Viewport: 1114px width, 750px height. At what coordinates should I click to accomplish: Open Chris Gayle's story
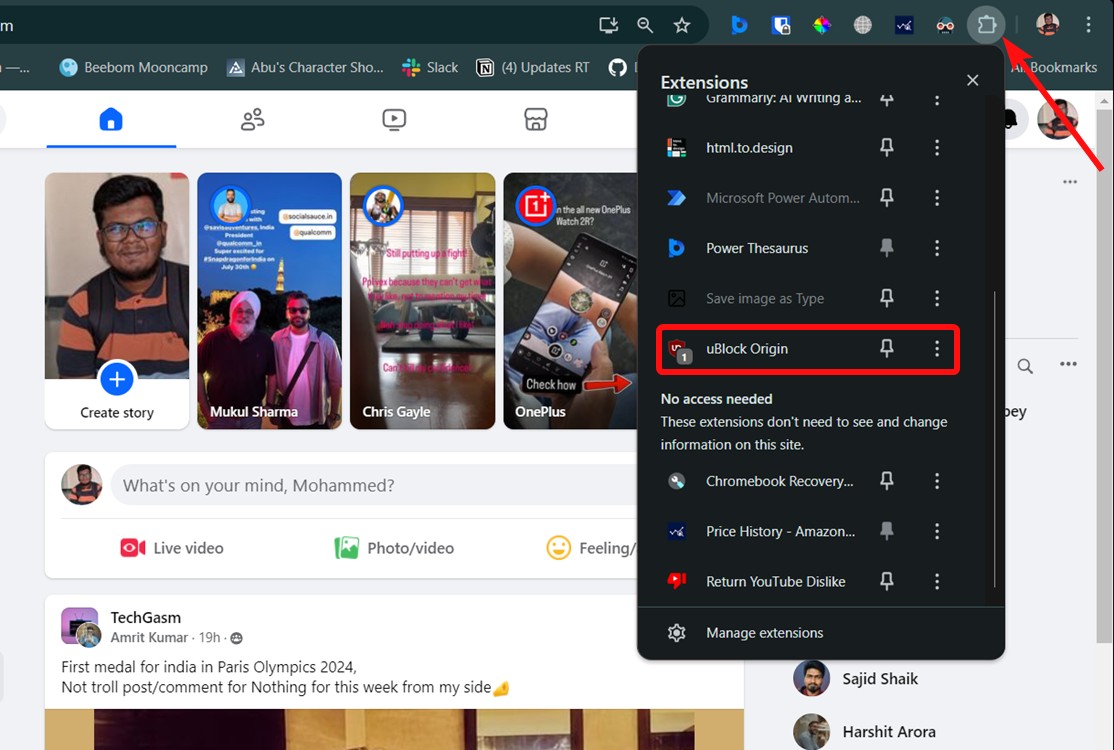pos(422,300)
